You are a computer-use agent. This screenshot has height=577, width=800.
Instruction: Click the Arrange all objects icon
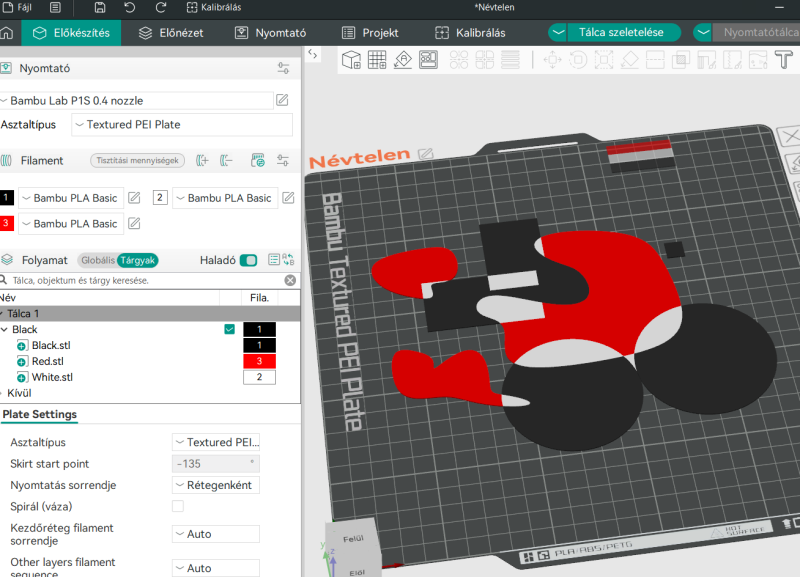[428, 60]
